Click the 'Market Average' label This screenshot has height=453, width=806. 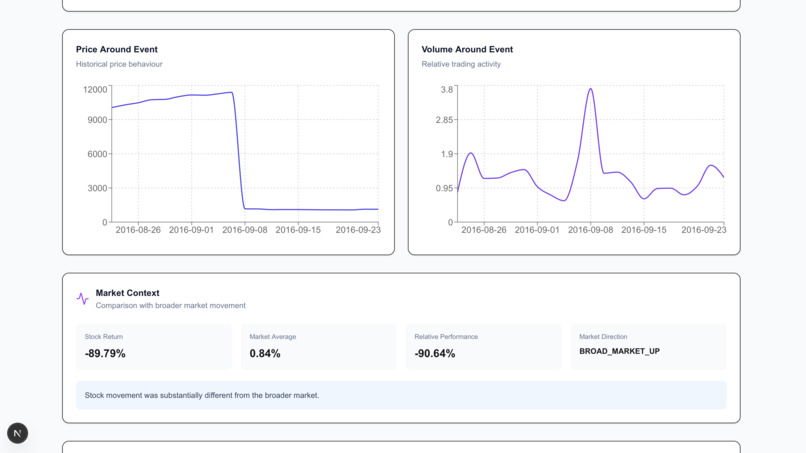tap(272, 337)
